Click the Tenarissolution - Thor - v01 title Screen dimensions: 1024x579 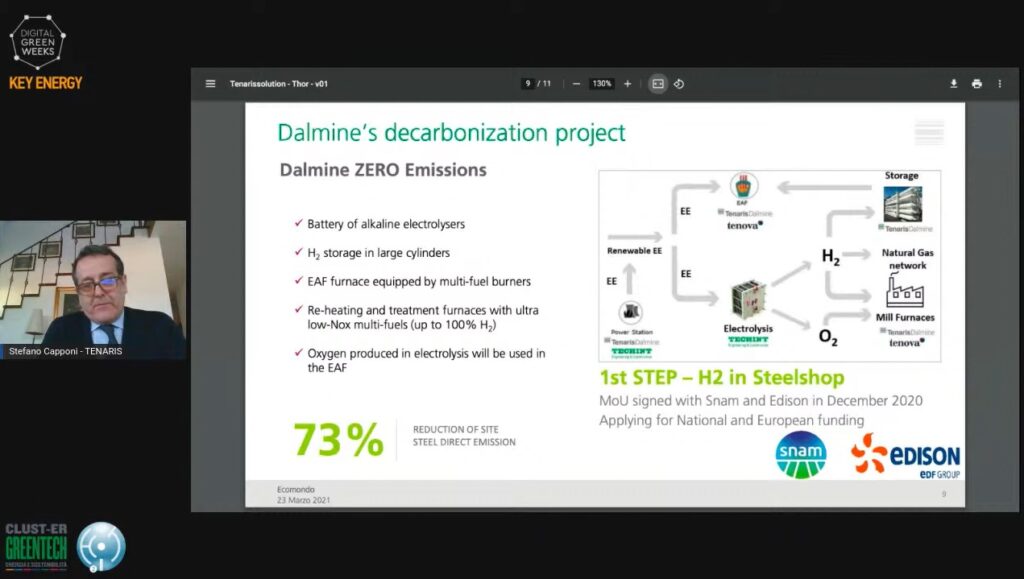pyautogui.click(x=278, y=84)
